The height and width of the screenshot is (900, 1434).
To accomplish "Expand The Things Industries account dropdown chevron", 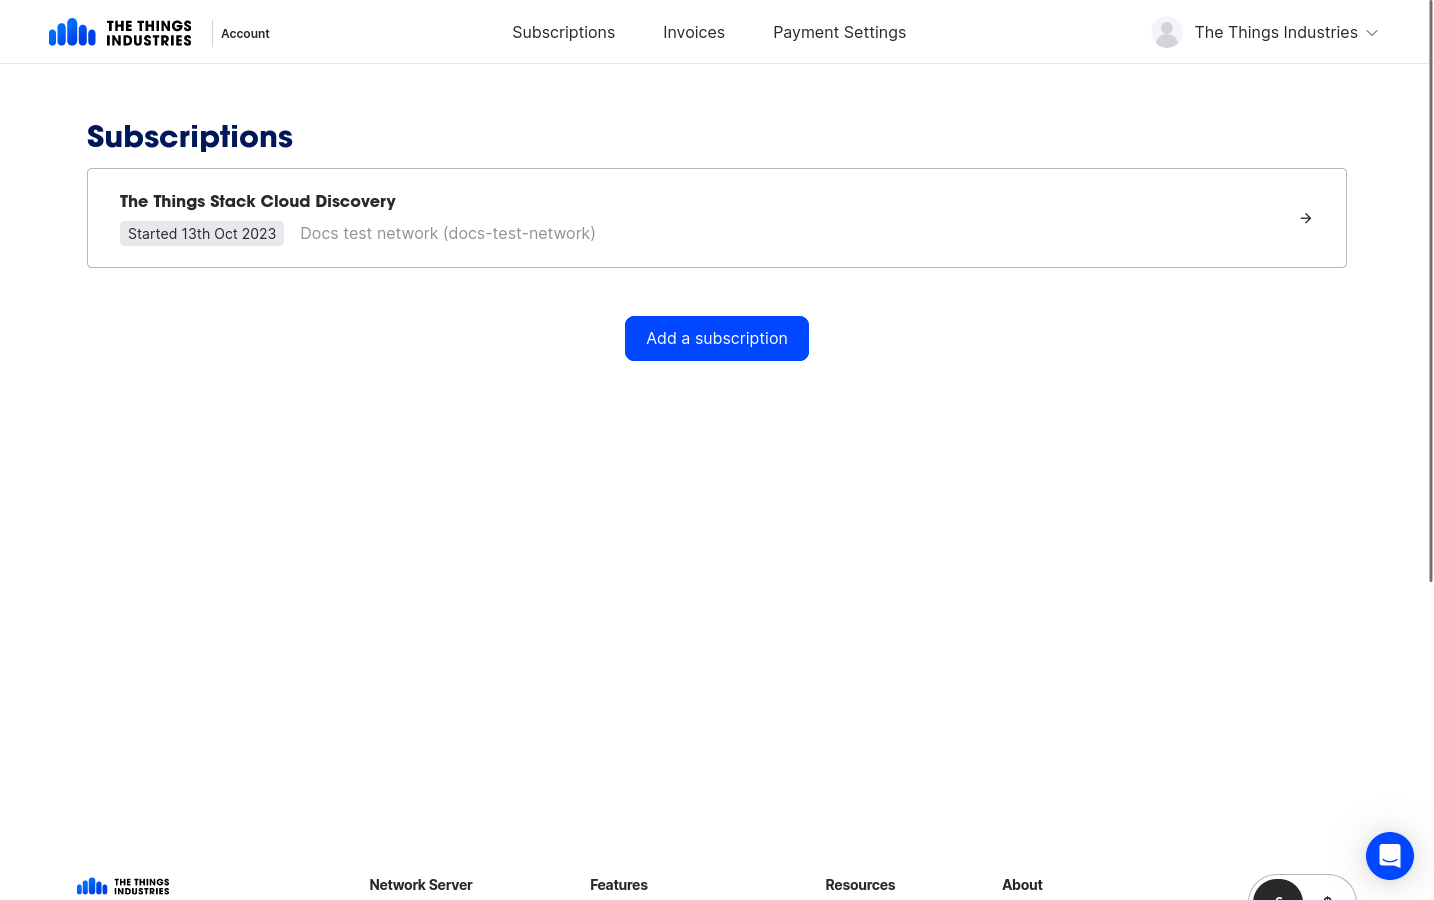I will click(x=1372, y=33).
